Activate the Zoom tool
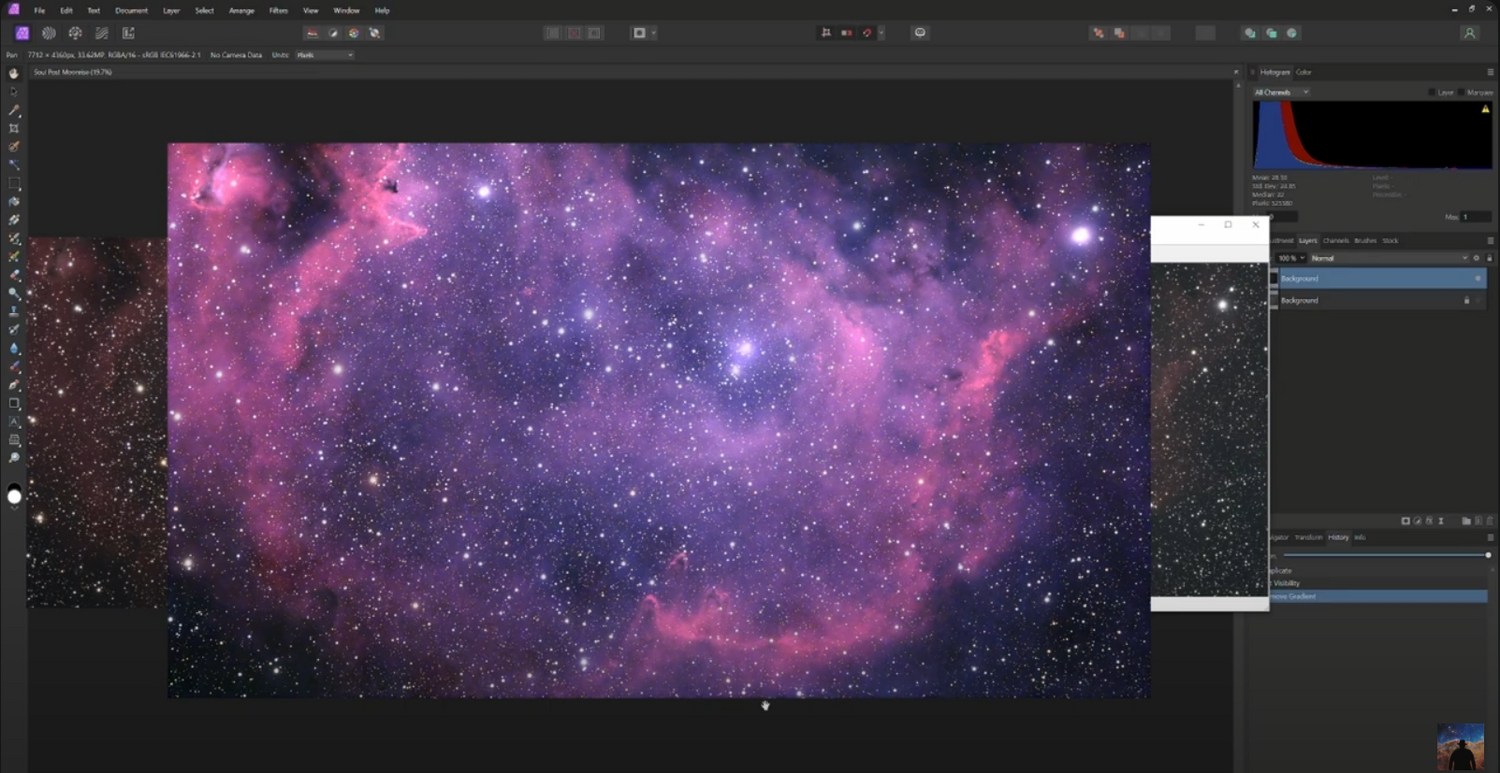 click(x=14, y=458)
